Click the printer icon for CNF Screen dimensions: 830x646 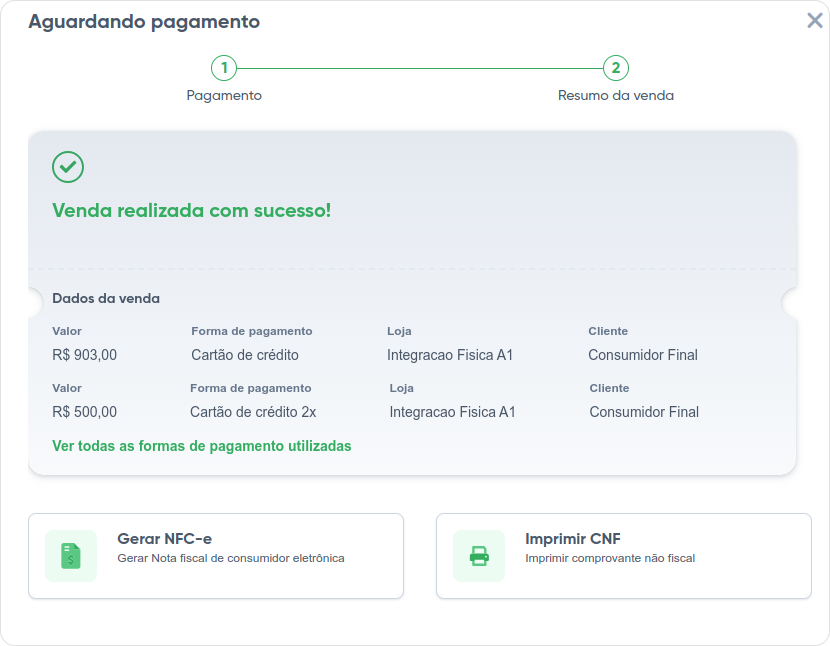479,556
